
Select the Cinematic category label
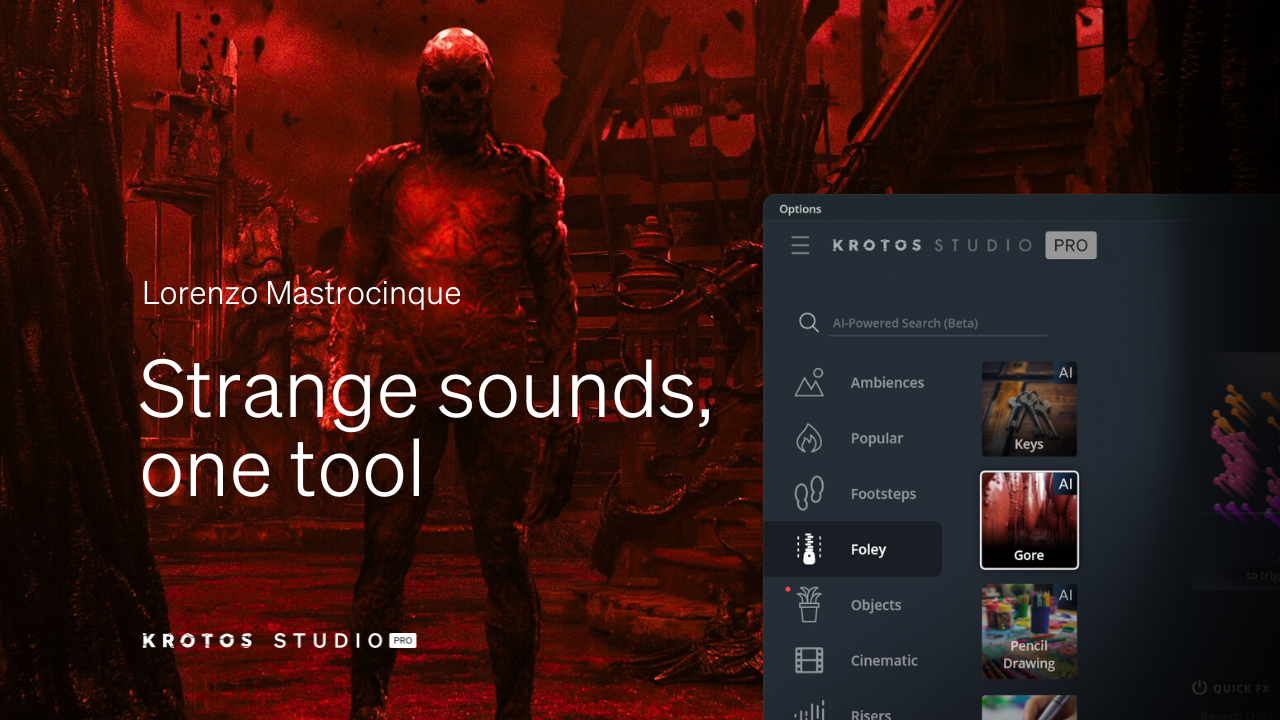pos(884,660)
